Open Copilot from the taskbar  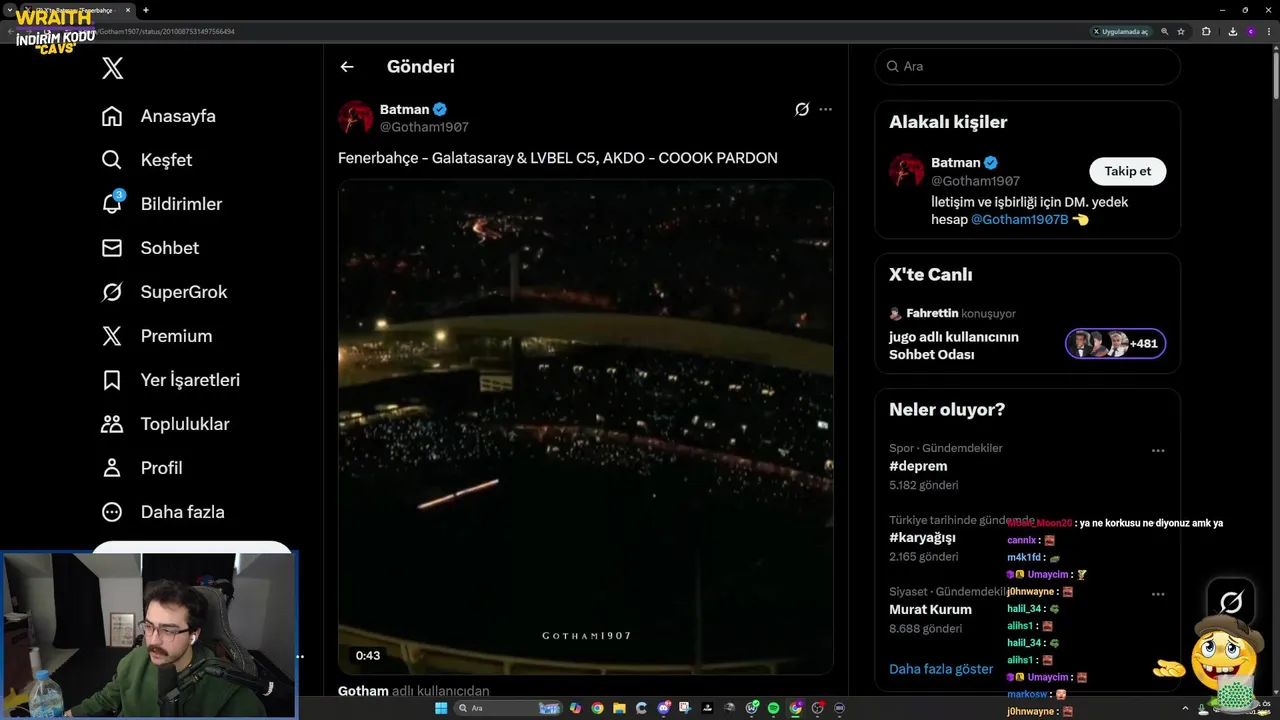coord(575,708)
